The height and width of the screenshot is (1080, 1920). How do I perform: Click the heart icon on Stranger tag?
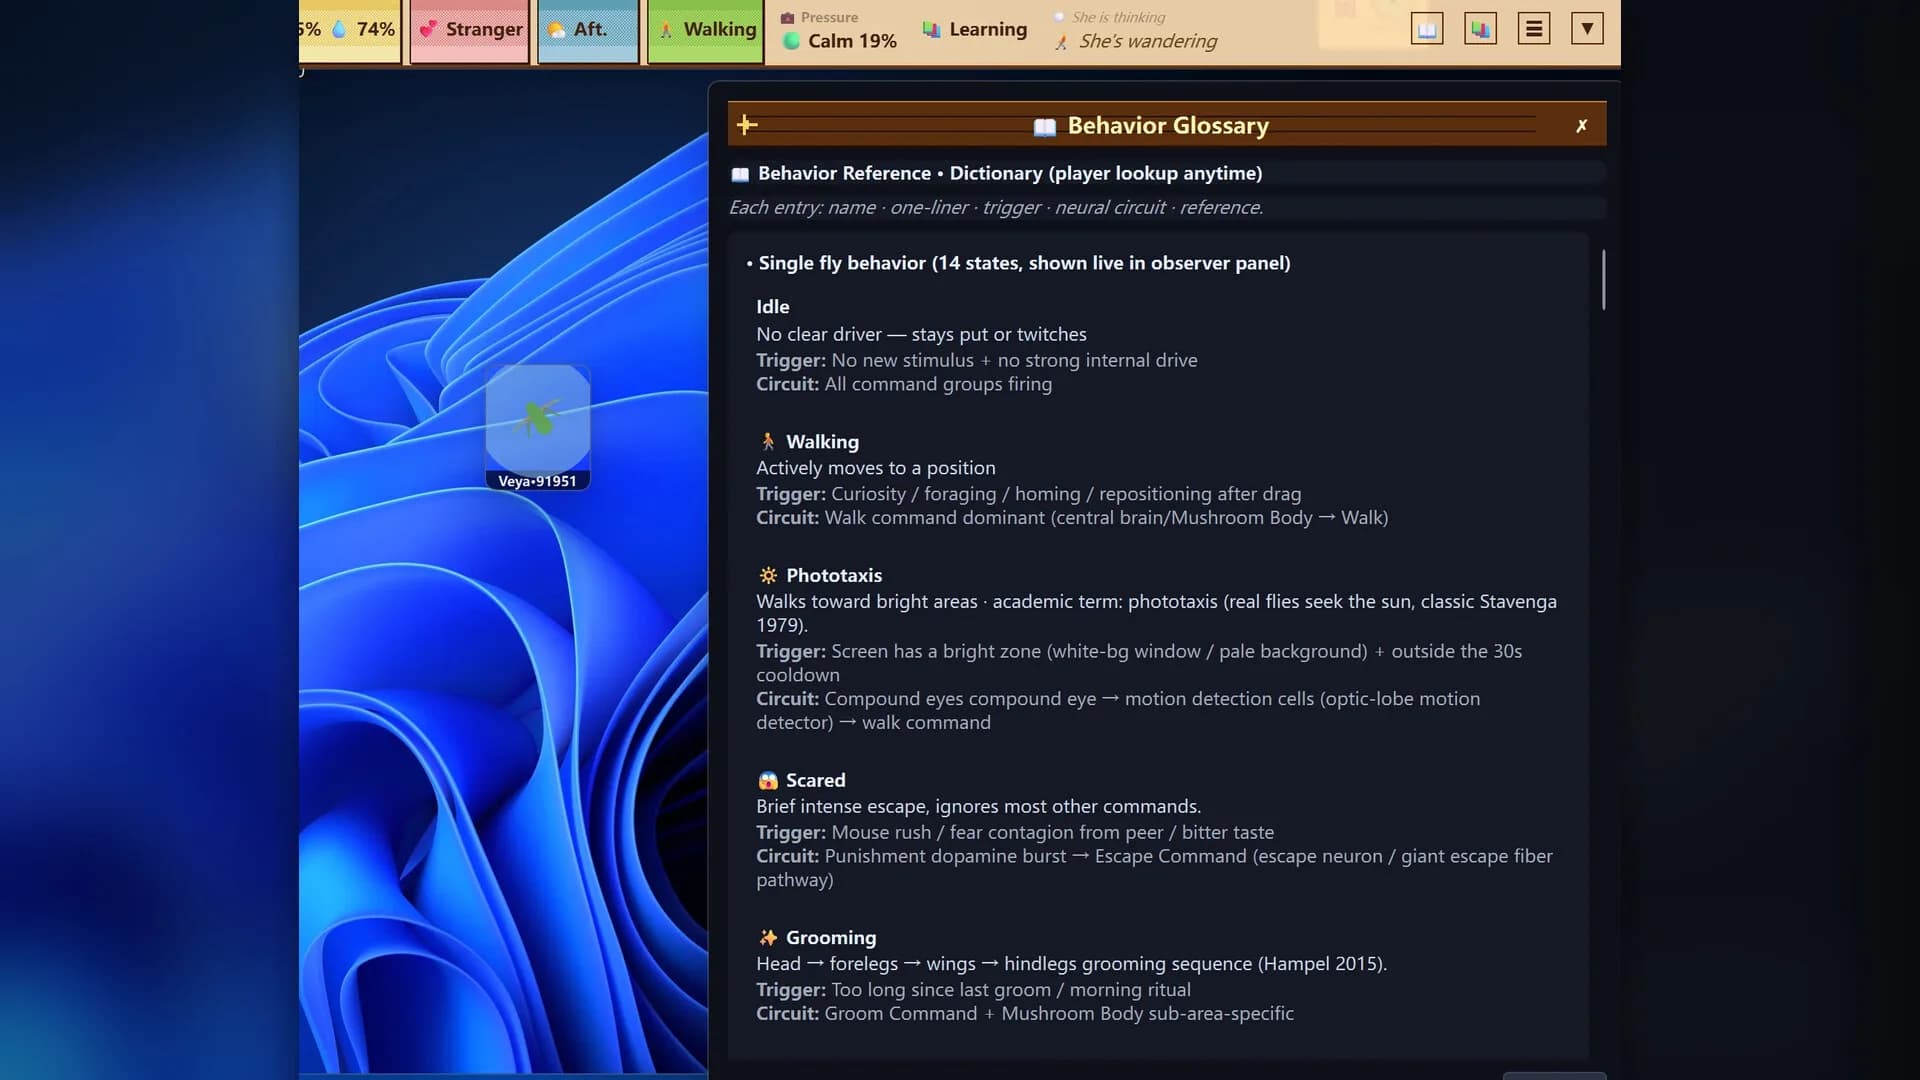pos(428,29)
